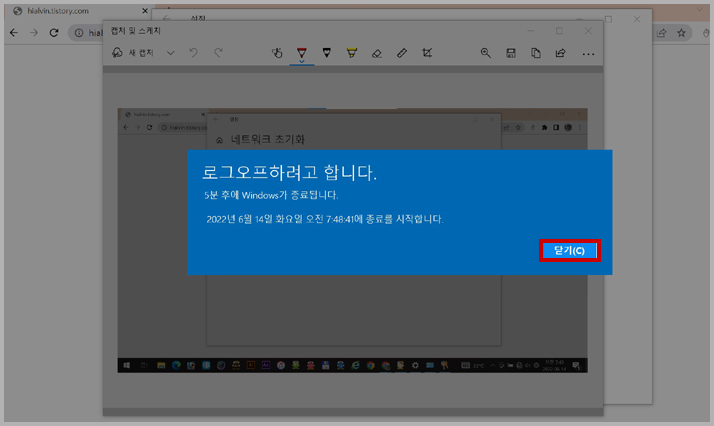Start a new snip with 새 캡처
Screen dimensions: 714x426
click(133, 53)
